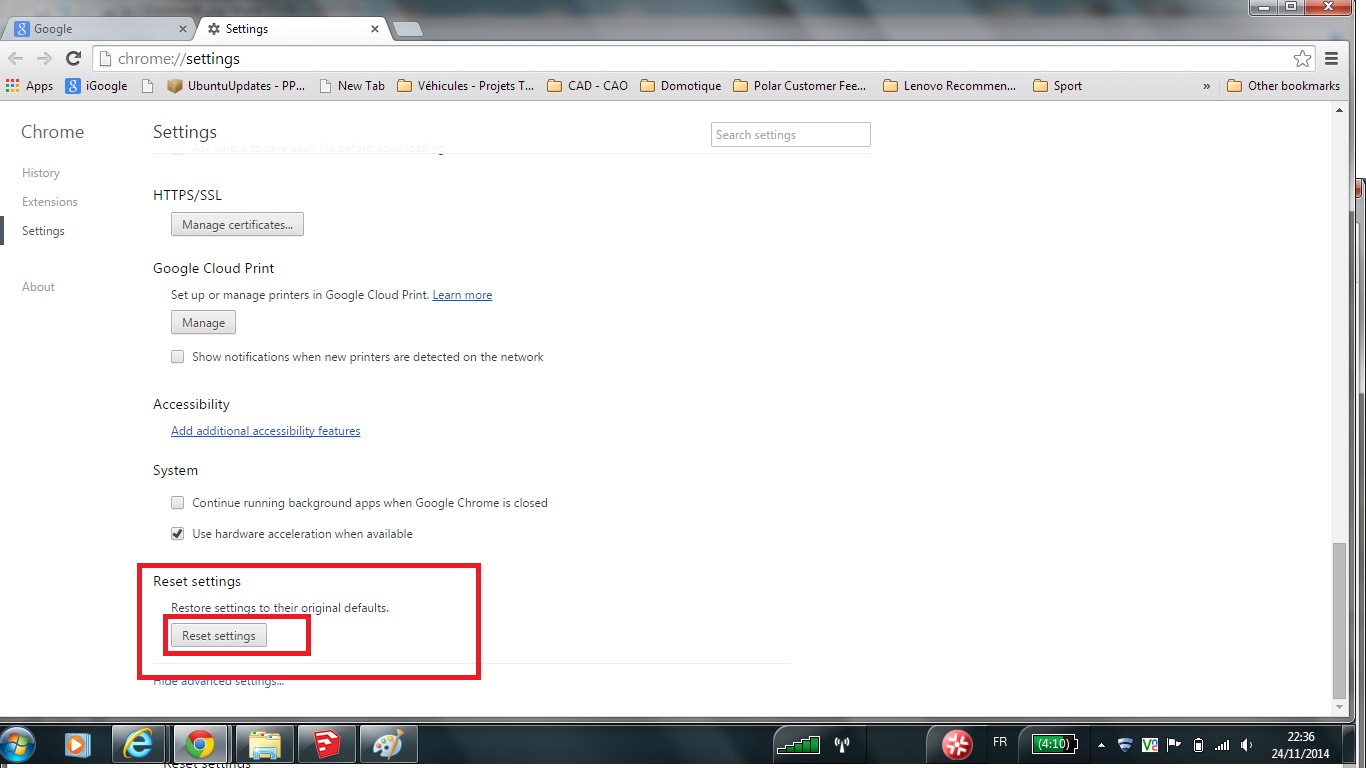
Task: Click the browser reload icon
Action: tap(73, 59)
